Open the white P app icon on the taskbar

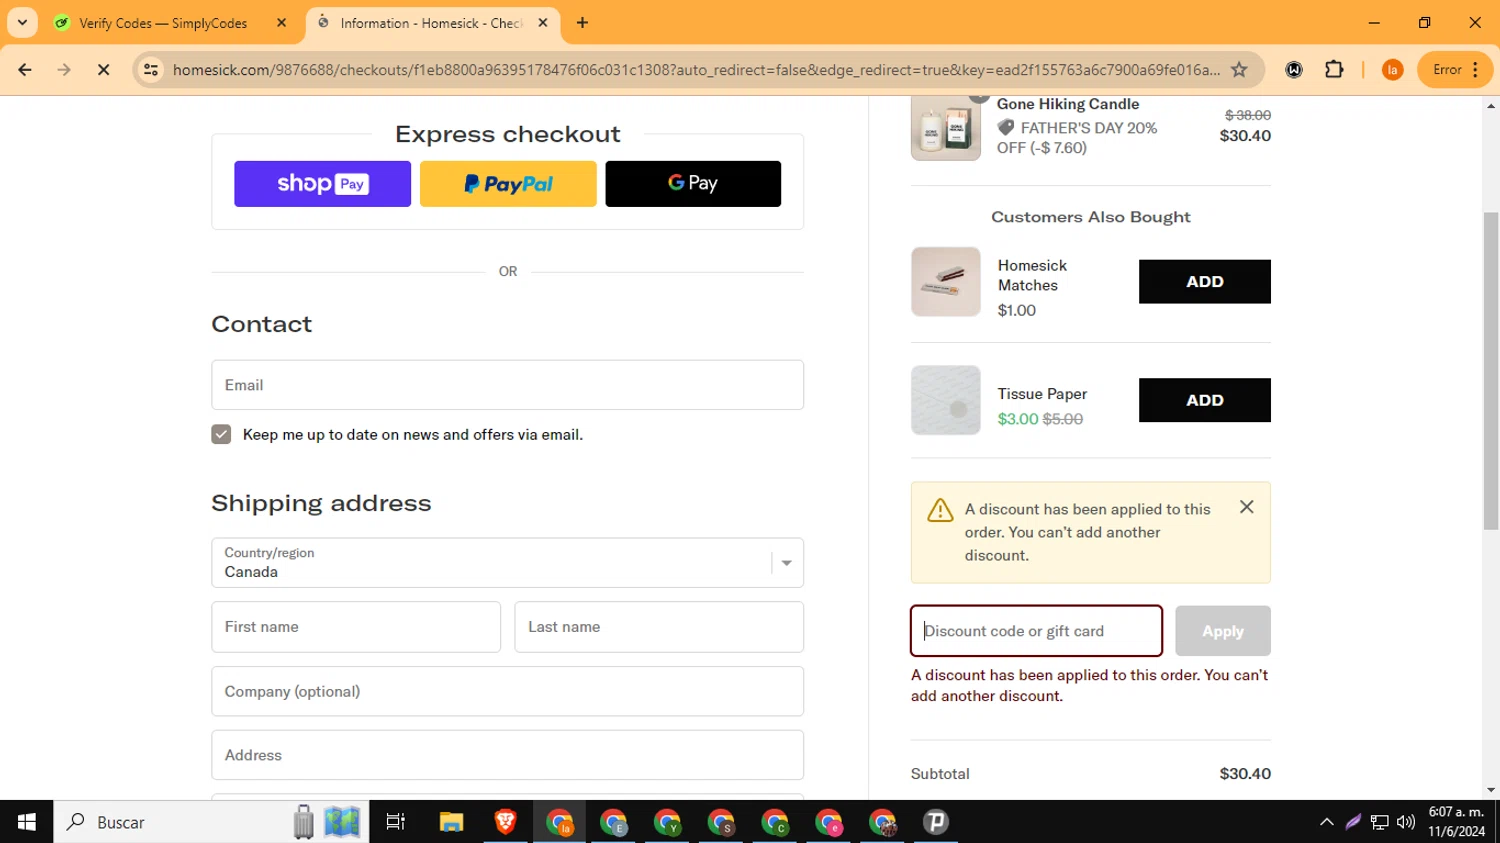pos(936,822)
